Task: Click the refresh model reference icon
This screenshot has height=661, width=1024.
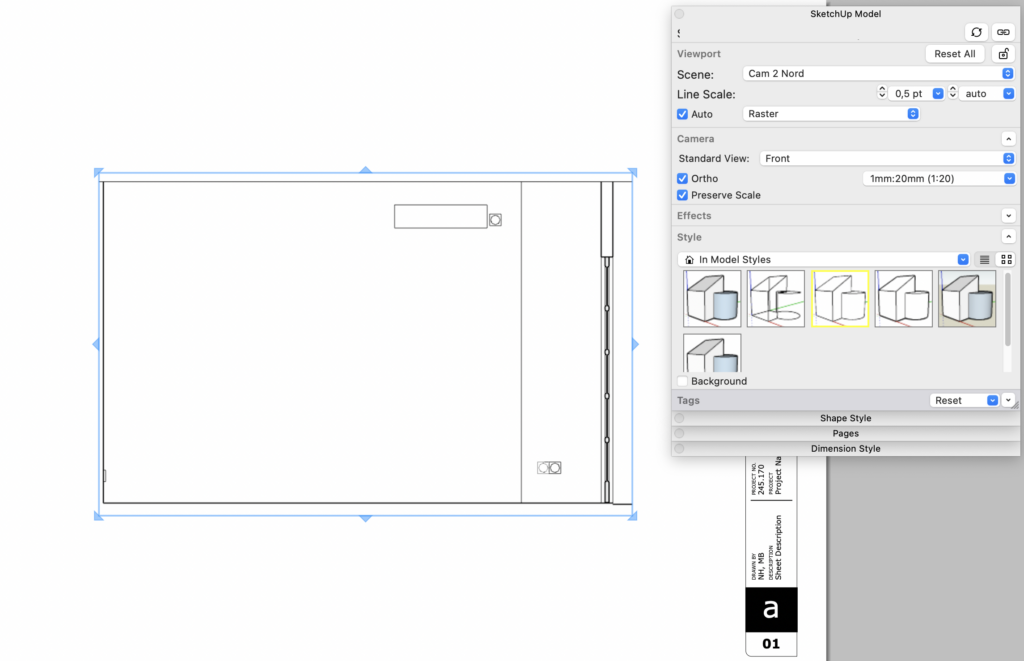Action: 976,32
